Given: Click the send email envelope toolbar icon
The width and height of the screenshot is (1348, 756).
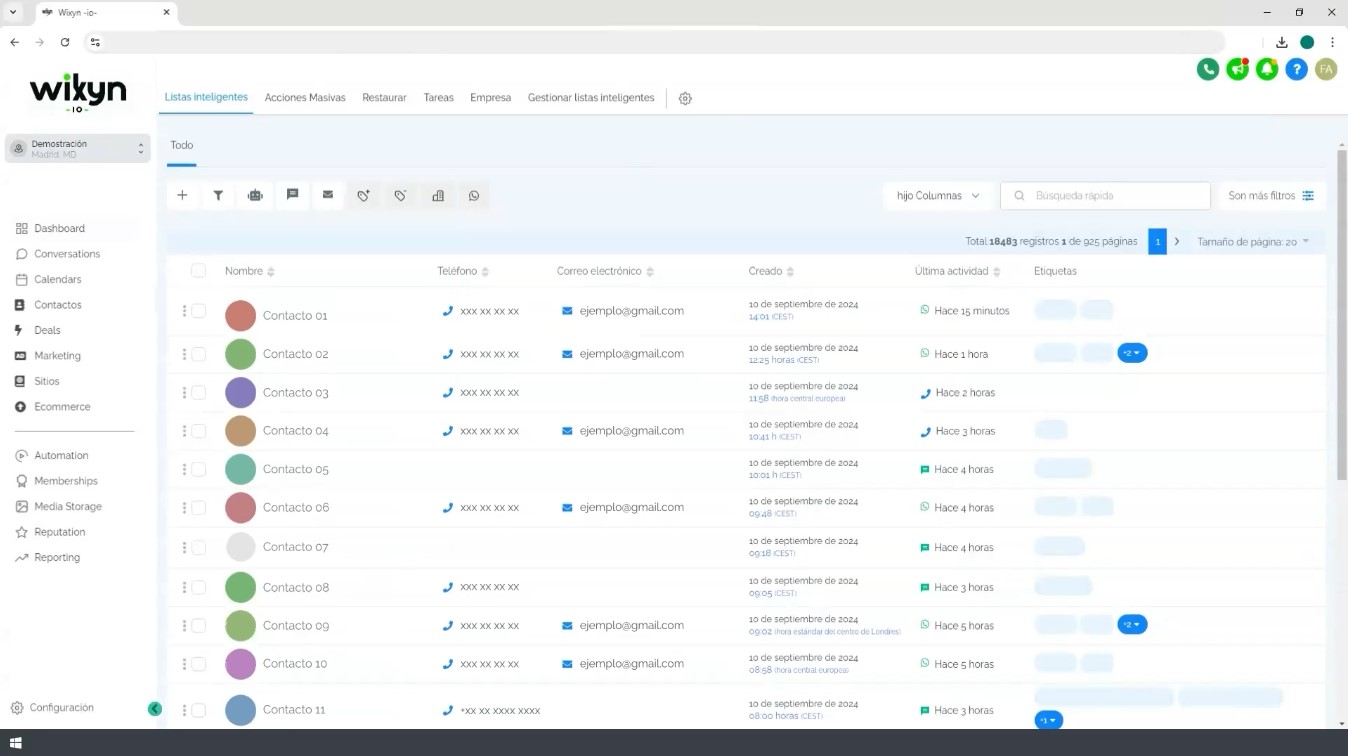Looking at the screenshot, I should 328,195.
